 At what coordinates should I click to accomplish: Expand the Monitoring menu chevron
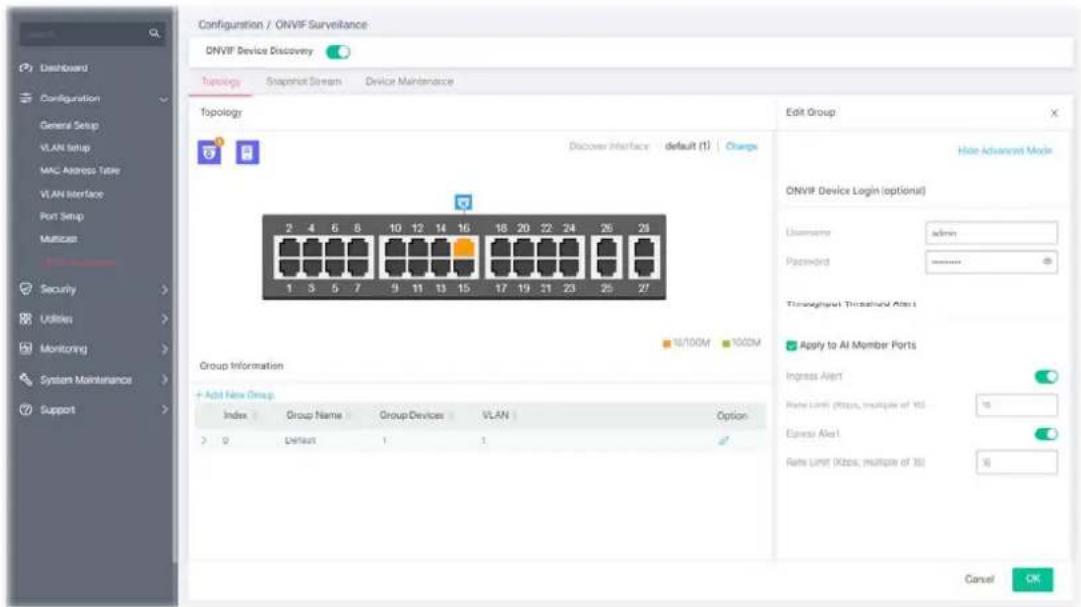(x=164, y=349)
